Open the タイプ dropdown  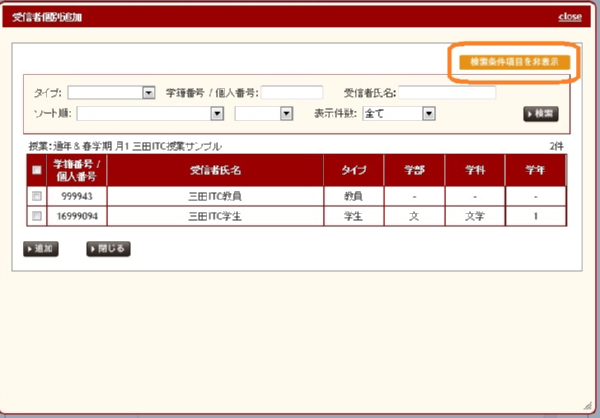[111, 93]
